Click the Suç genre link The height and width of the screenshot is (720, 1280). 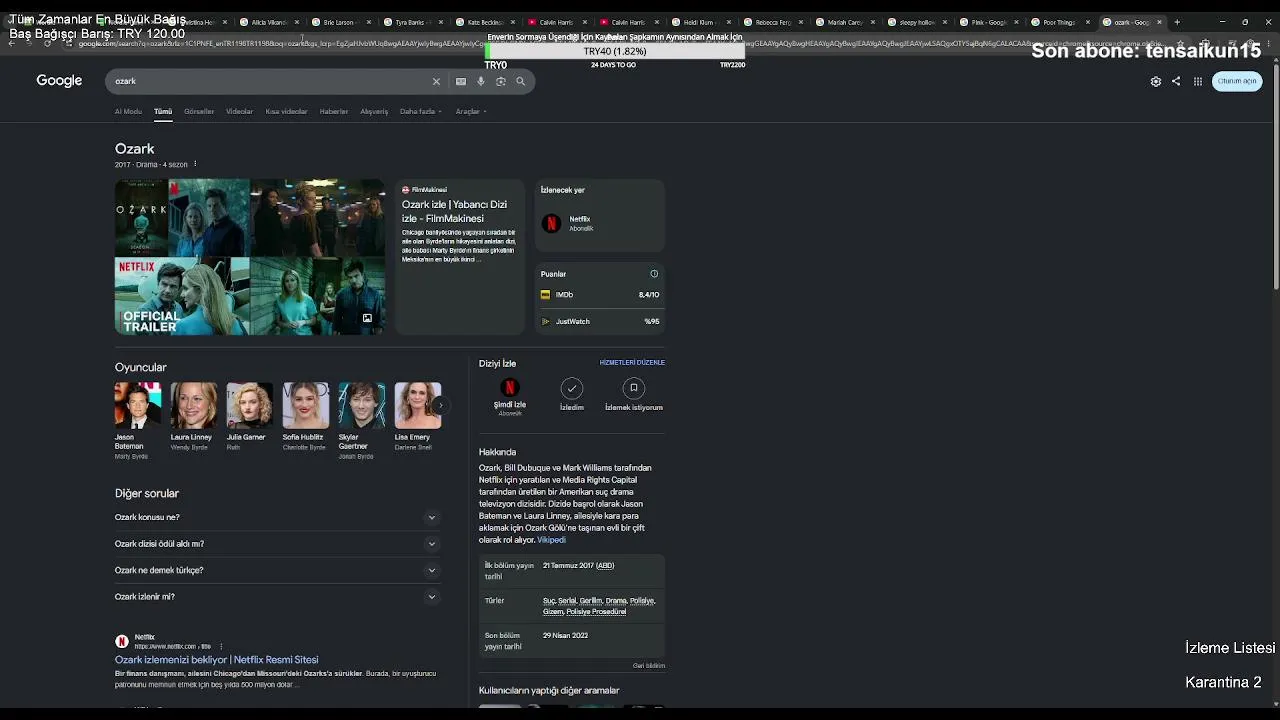pyautogui.click(x=549, y=601)
